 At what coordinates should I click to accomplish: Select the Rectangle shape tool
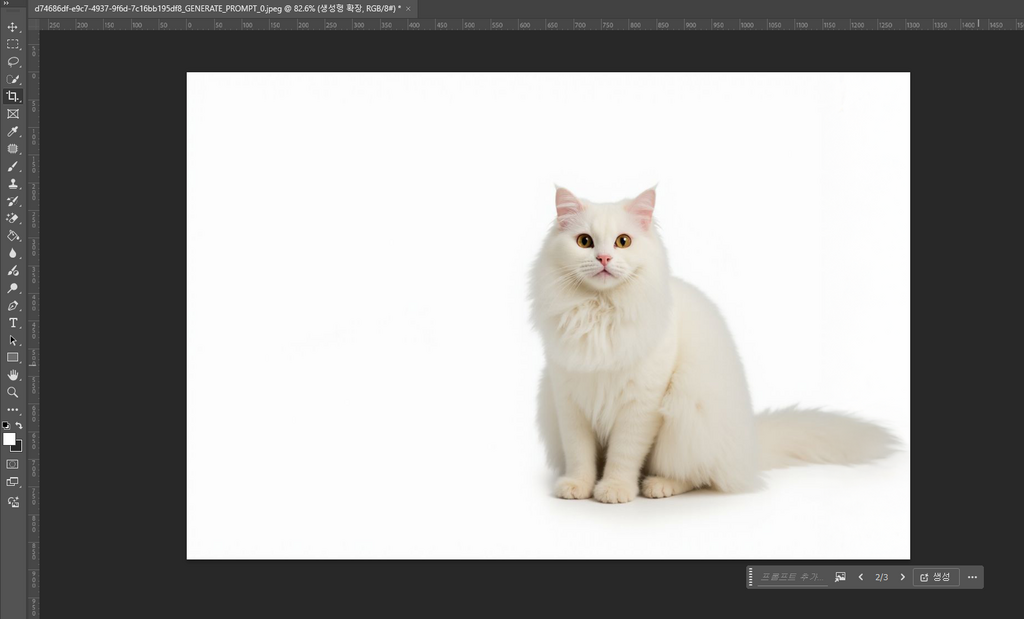click(12, 357)
